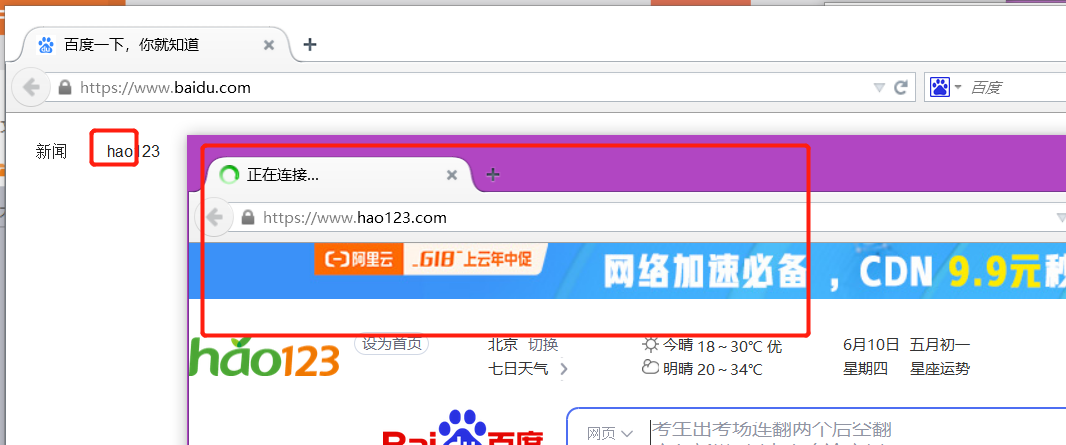Click the Baidu paw search engine icon
1066x445 pixels.
(940, 88)
